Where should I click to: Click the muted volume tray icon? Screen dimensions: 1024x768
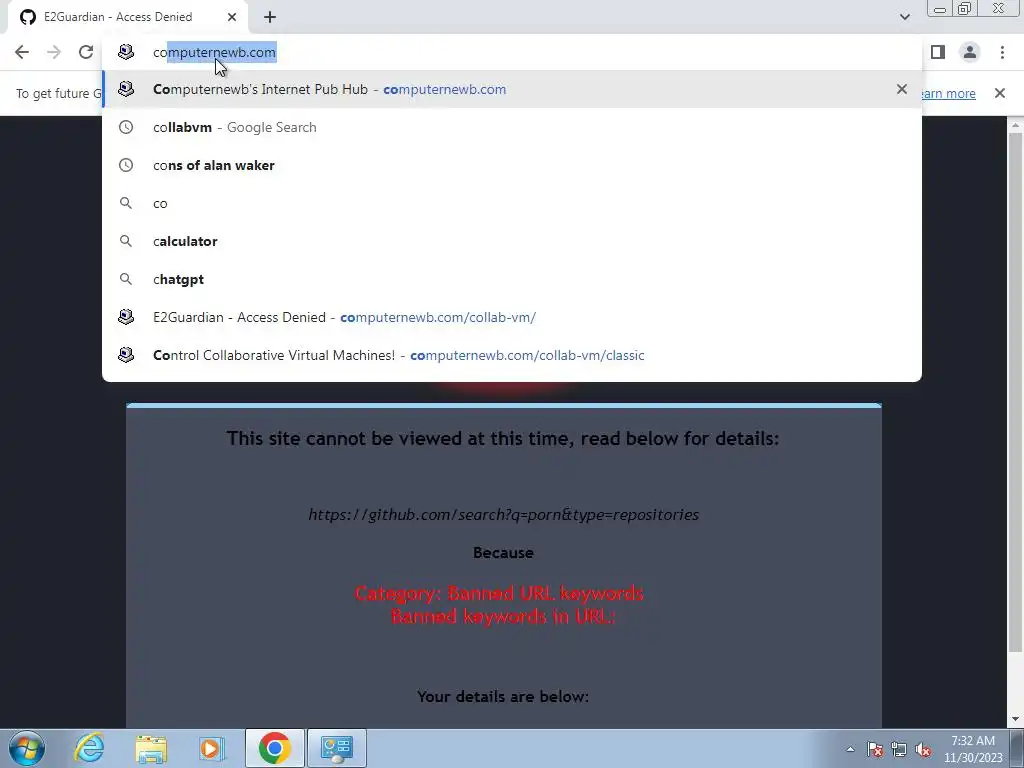click(923, 750)
